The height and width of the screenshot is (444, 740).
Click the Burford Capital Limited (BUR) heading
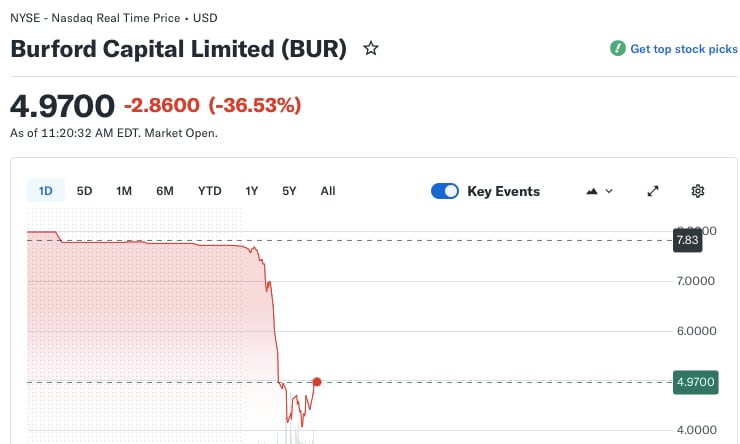click(x=178, y=49)
